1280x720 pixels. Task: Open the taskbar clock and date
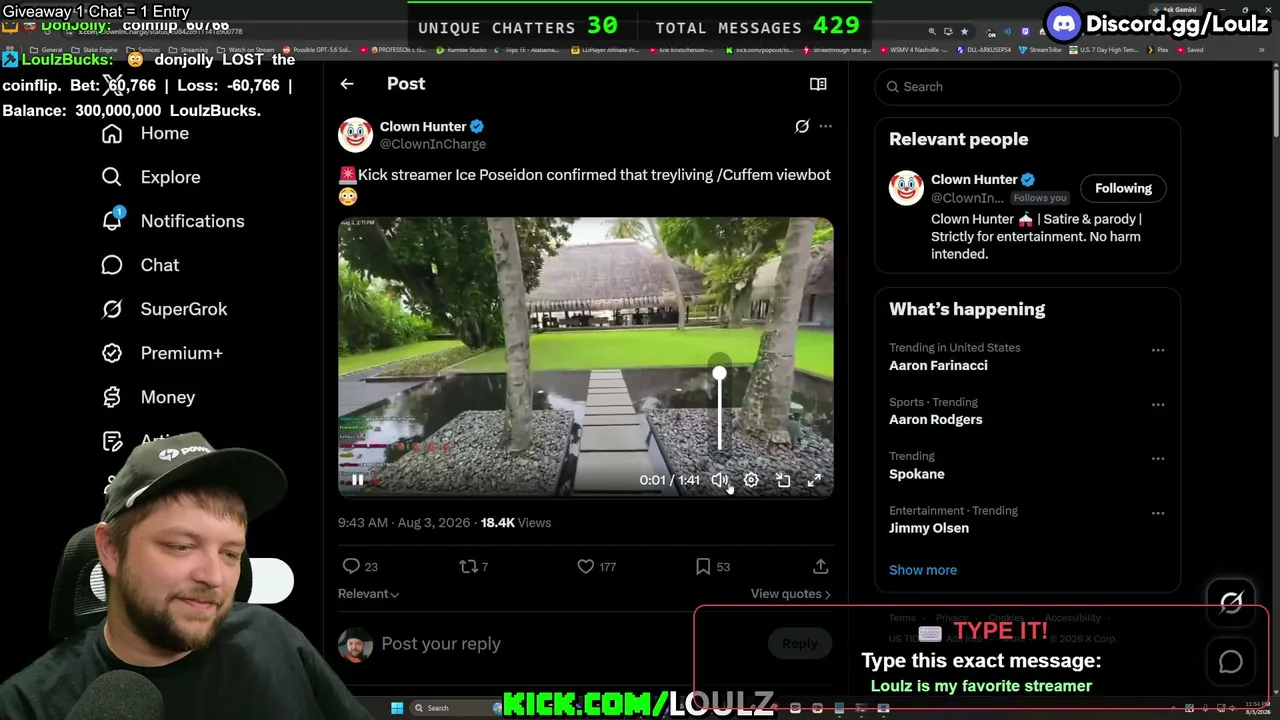pyautogui.click(x=1256, y=708)
